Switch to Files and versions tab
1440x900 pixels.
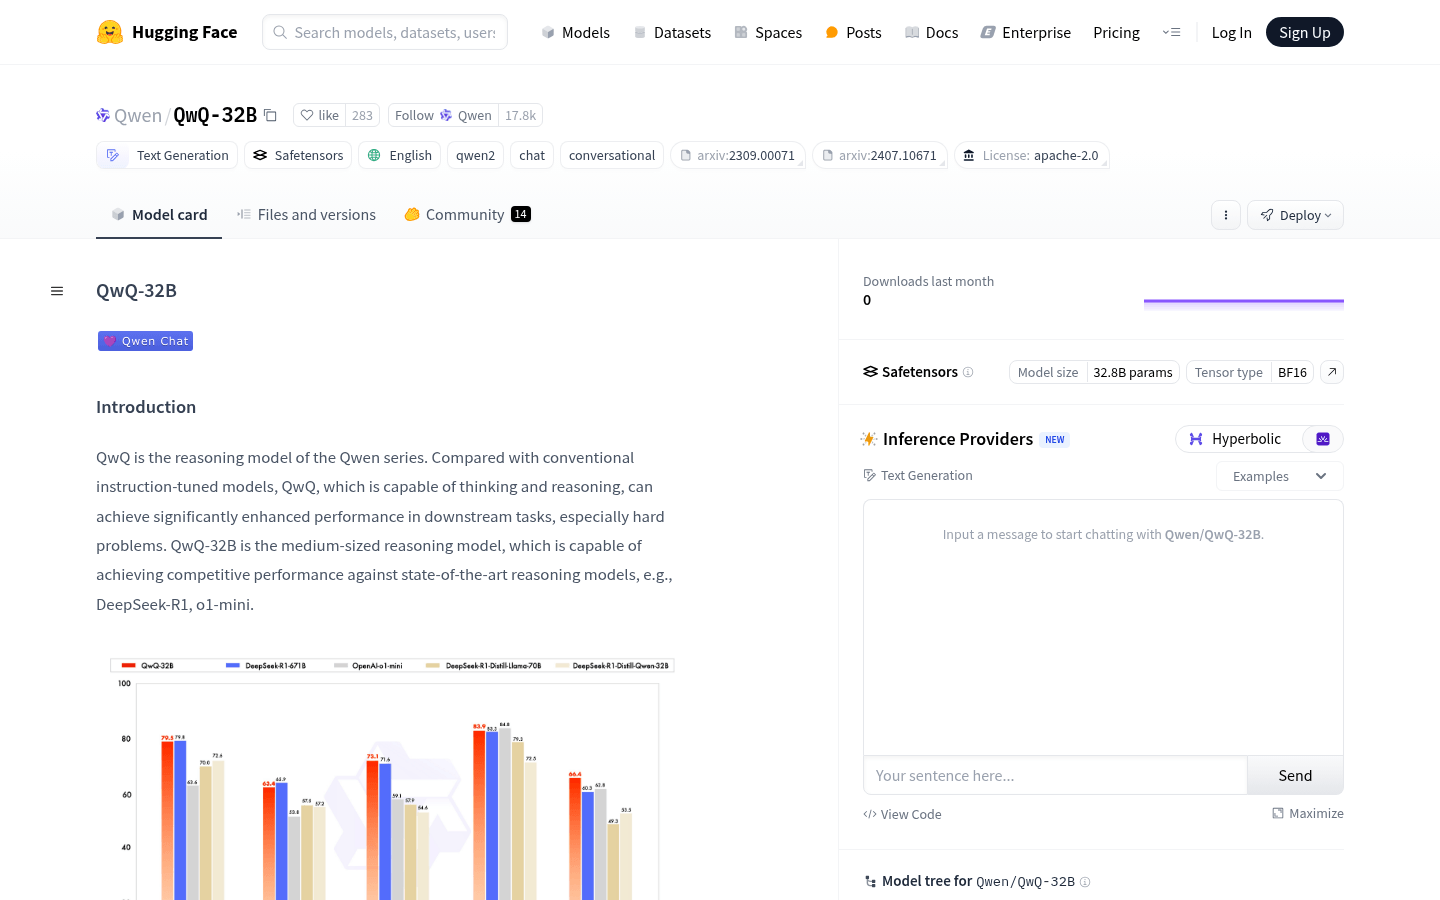coord(306,214)
